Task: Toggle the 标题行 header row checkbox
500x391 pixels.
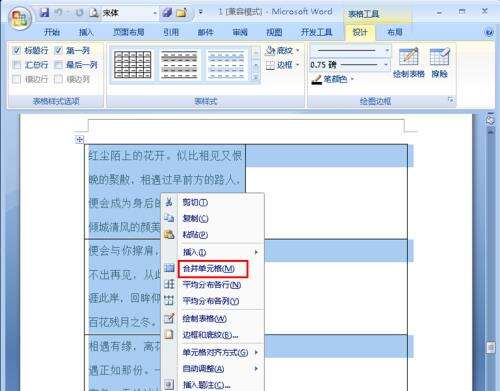Action: 17,51
